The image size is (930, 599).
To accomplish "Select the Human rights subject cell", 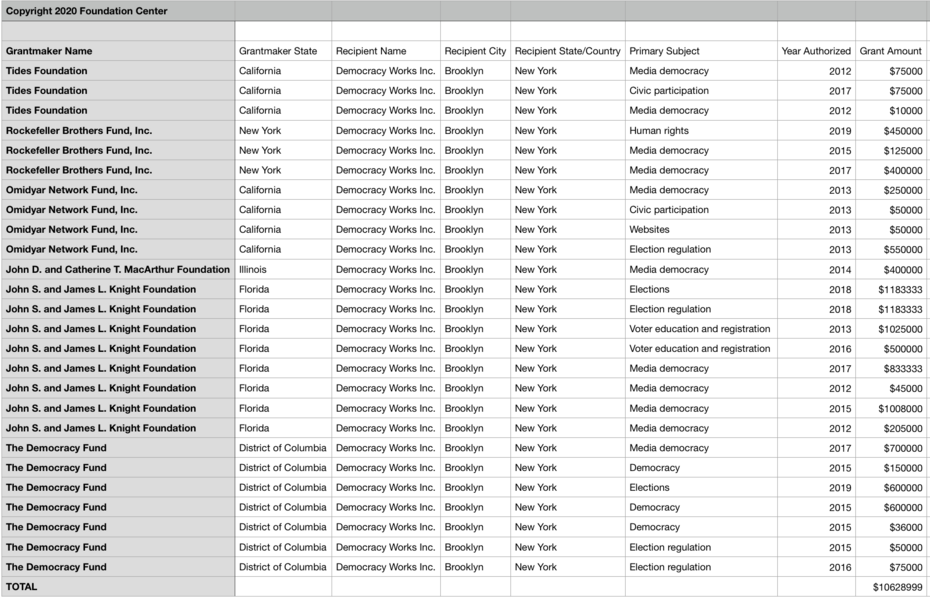I will (x=701, y=130).
